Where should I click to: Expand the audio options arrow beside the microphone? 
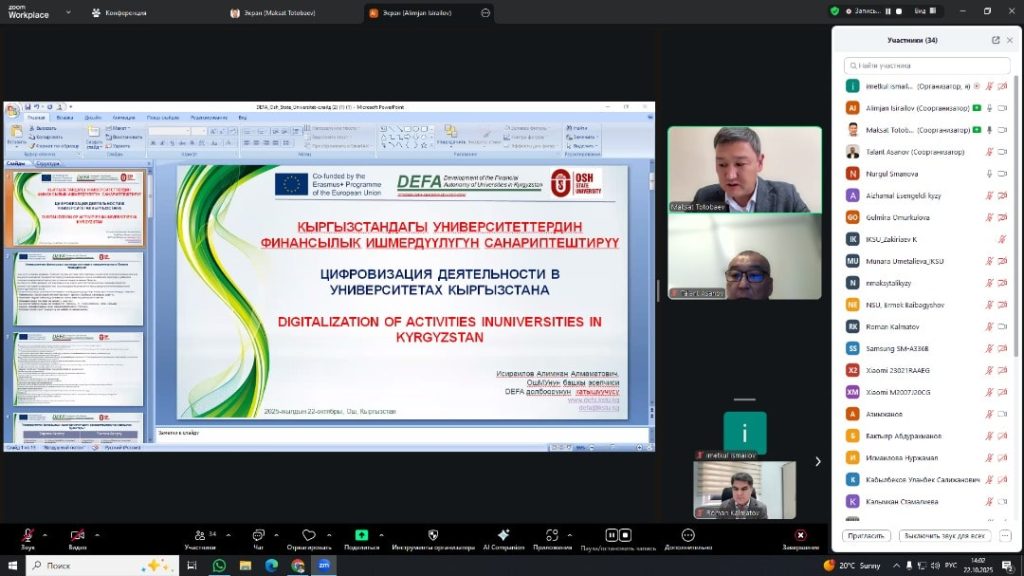(47, 534)
